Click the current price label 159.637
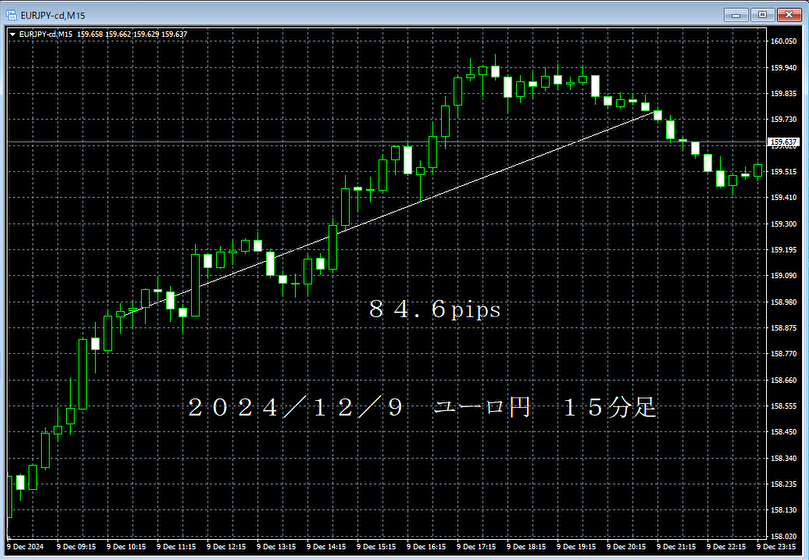809x560 pixels. pyautogui.click(x=783, y=141)
